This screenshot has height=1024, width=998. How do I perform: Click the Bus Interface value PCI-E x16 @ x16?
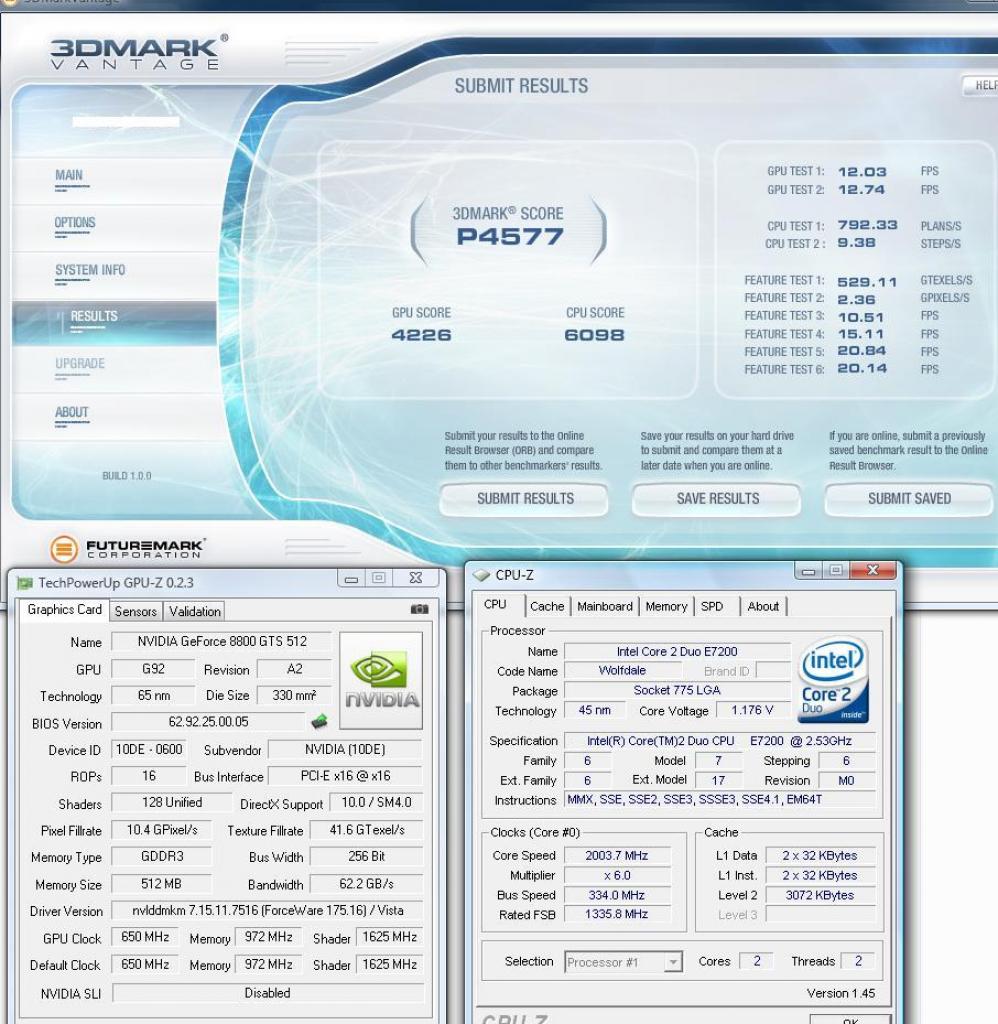click(346, 776)
